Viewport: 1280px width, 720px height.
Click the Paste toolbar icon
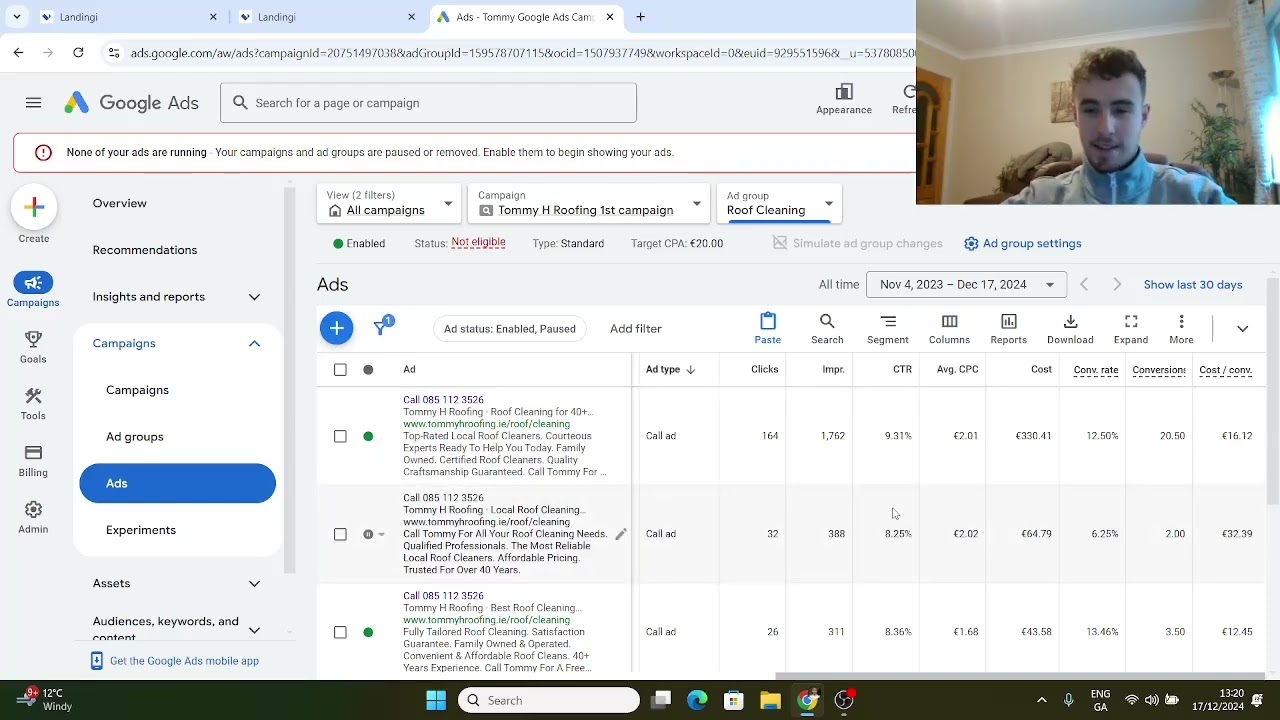pos(768,328)
